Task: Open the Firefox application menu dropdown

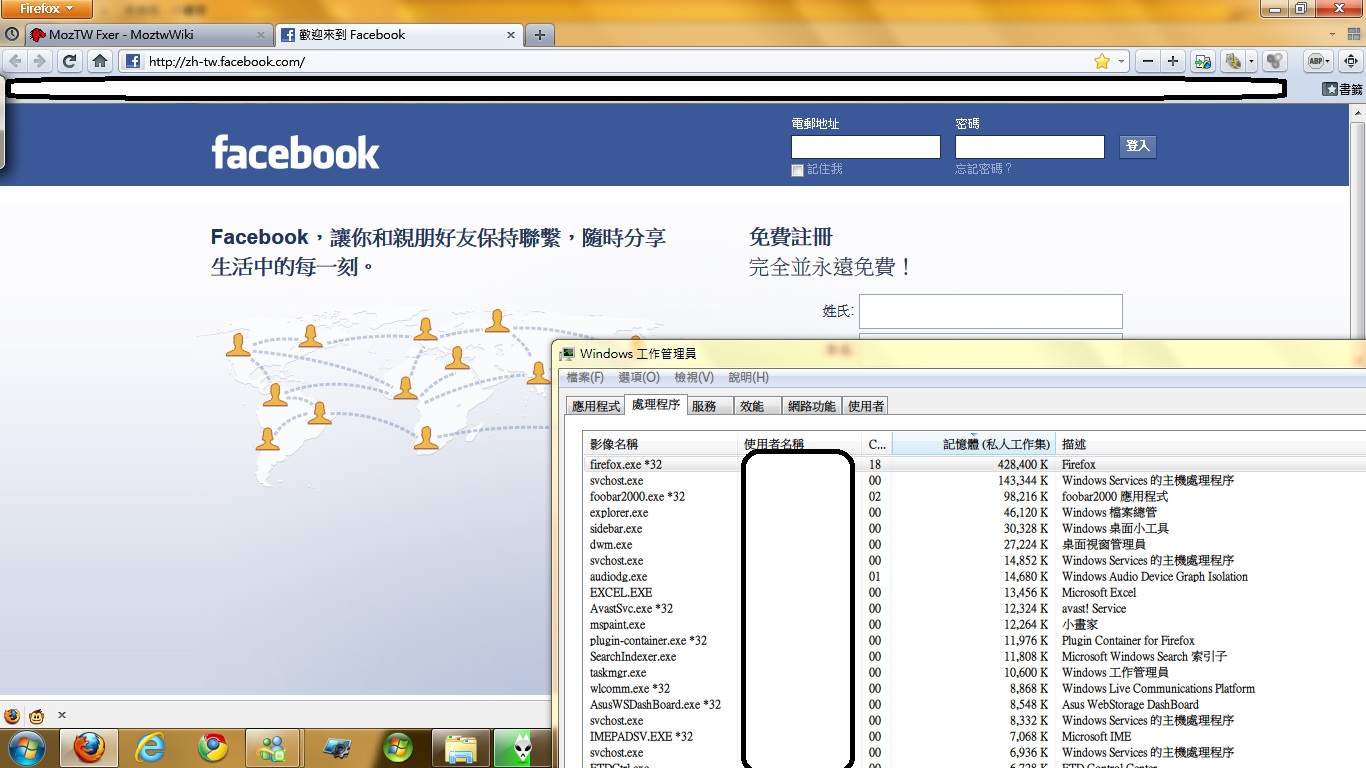Action: [x=47, y=9]
